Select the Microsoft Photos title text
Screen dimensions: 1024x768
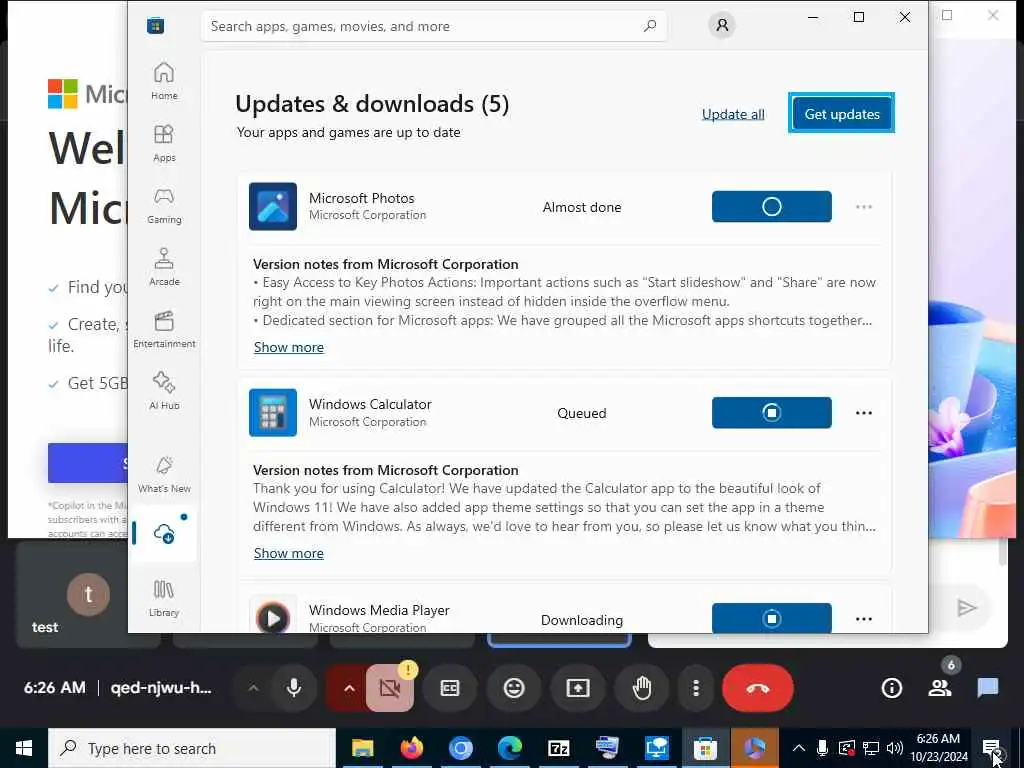(362, 198)
